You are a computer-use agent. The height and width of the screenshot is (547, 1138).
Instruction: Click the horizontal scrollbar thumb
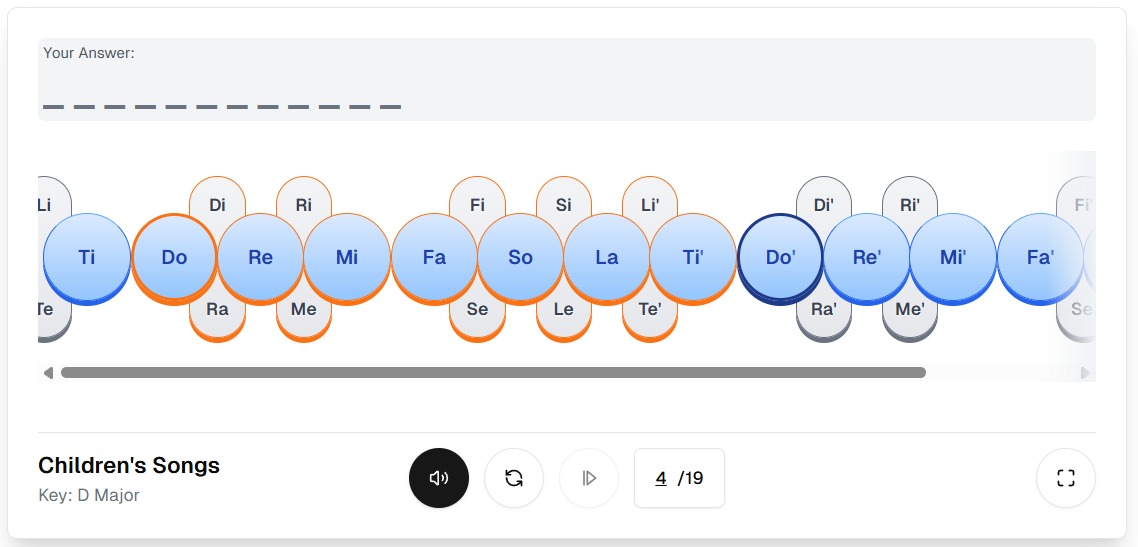[x=493, y=373]
